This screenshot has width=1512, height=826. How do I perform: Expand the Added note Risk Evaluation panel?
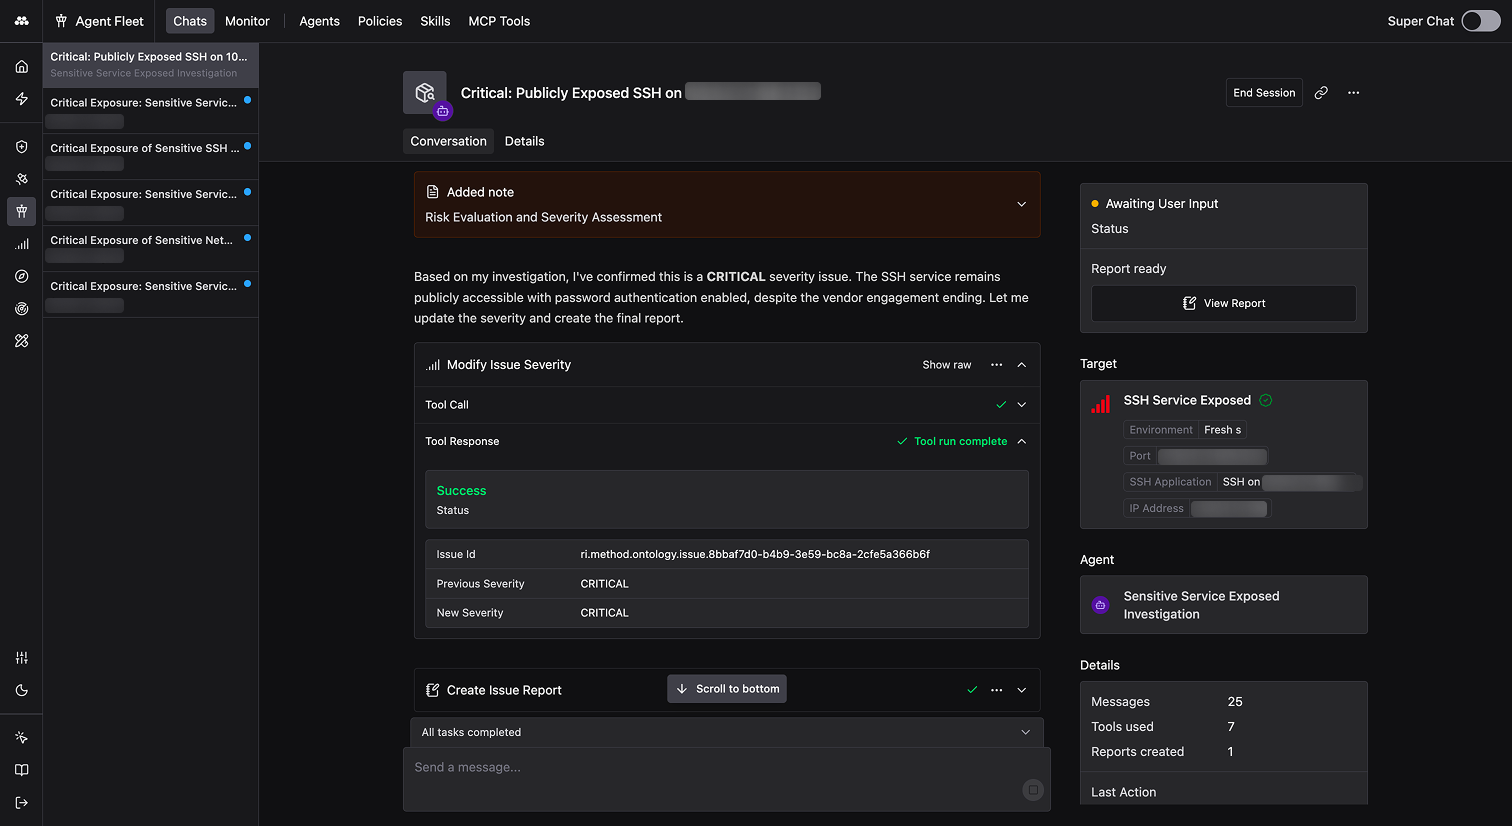click(x=1021, y=204)
